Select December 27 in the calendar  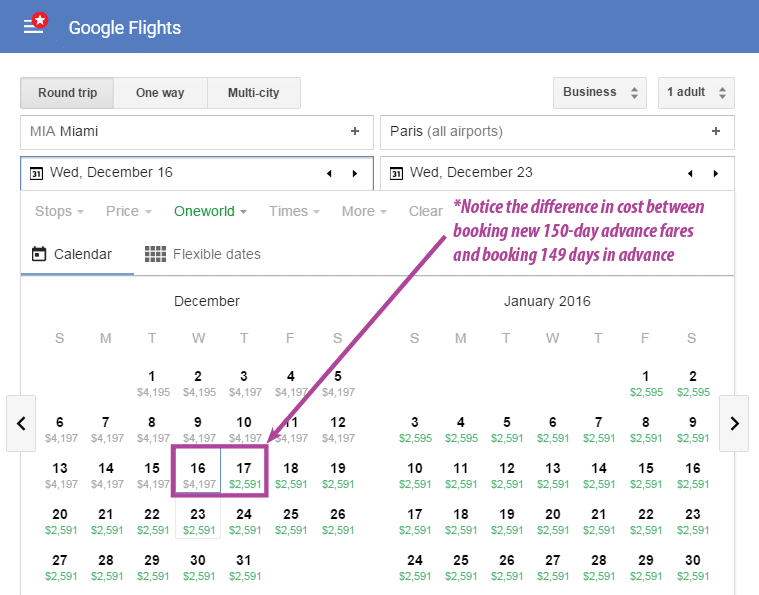click(60, 567)
